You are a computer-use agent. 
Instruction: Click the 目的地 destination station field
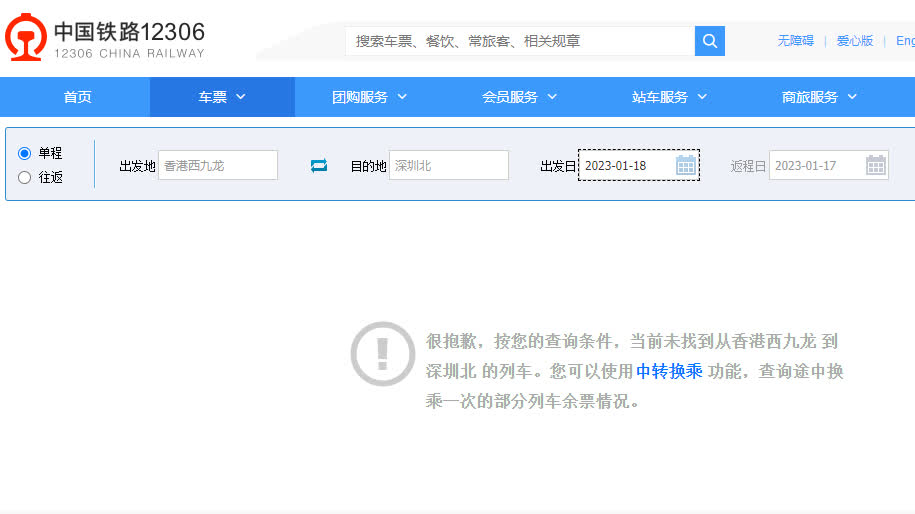449,165
